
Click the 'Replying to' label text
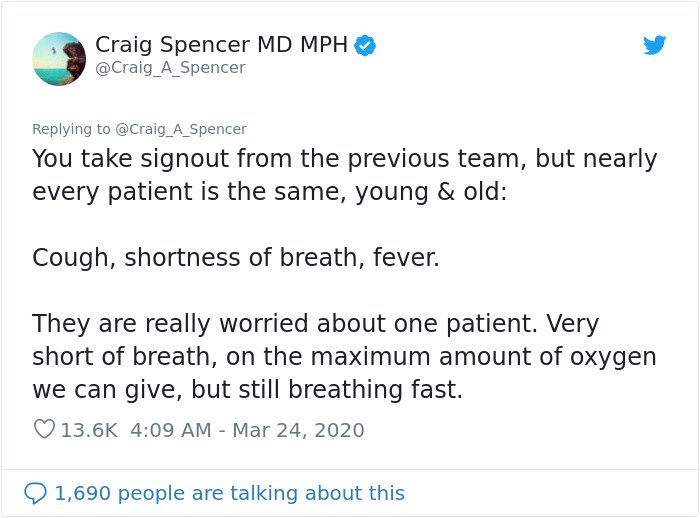pyautogui.click(x=71, y=129)
